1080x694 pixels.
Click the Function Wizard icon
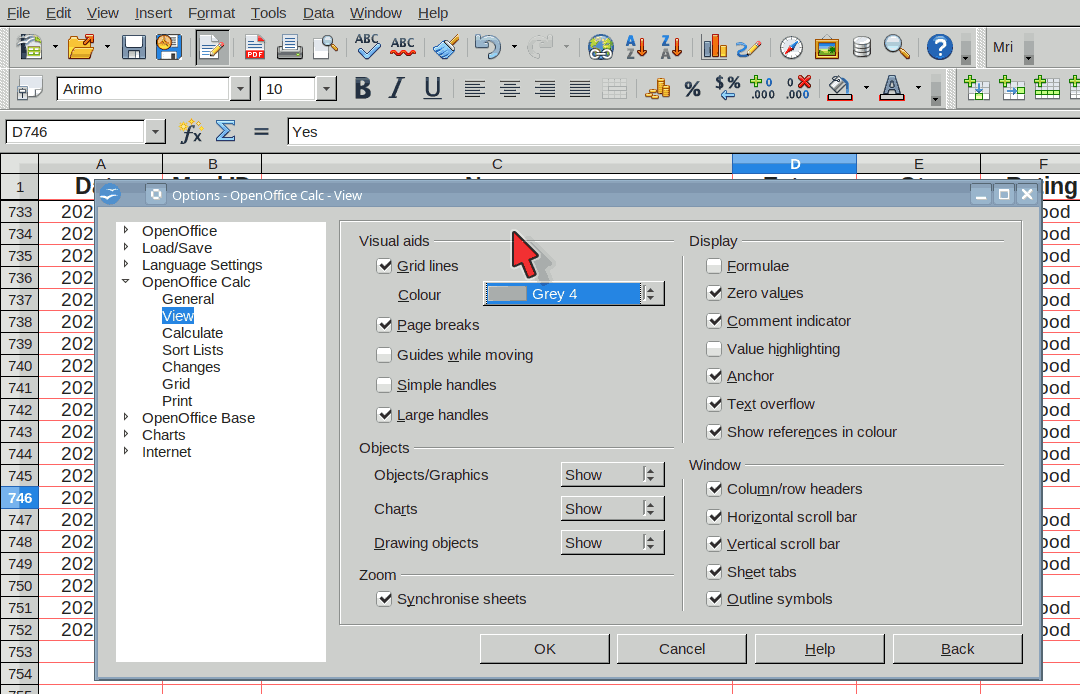(x=190, y=131)
